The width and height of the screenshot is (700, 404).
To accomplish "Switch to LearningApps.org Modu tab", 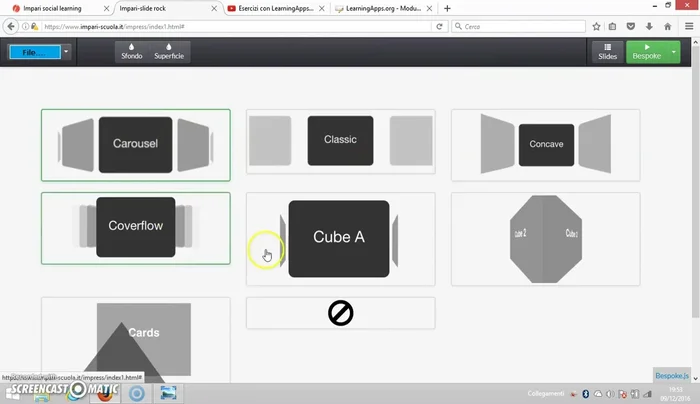I will (383, 8).
